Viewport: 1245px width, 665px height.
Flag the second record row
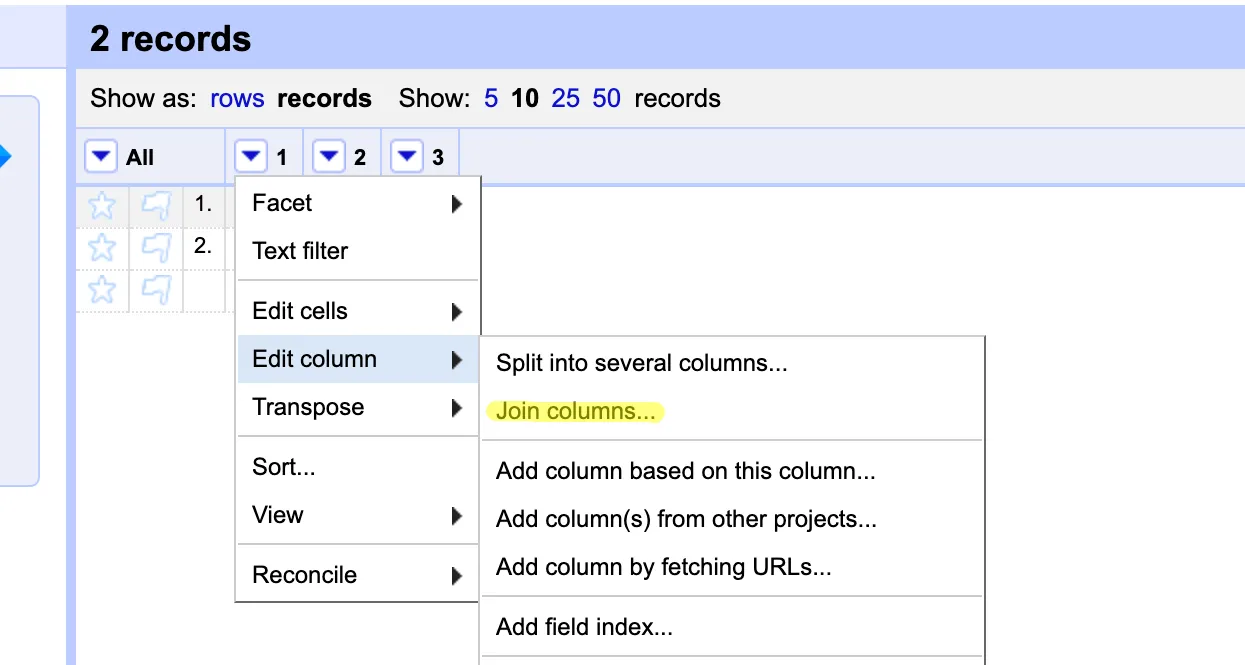coord(156,247)
